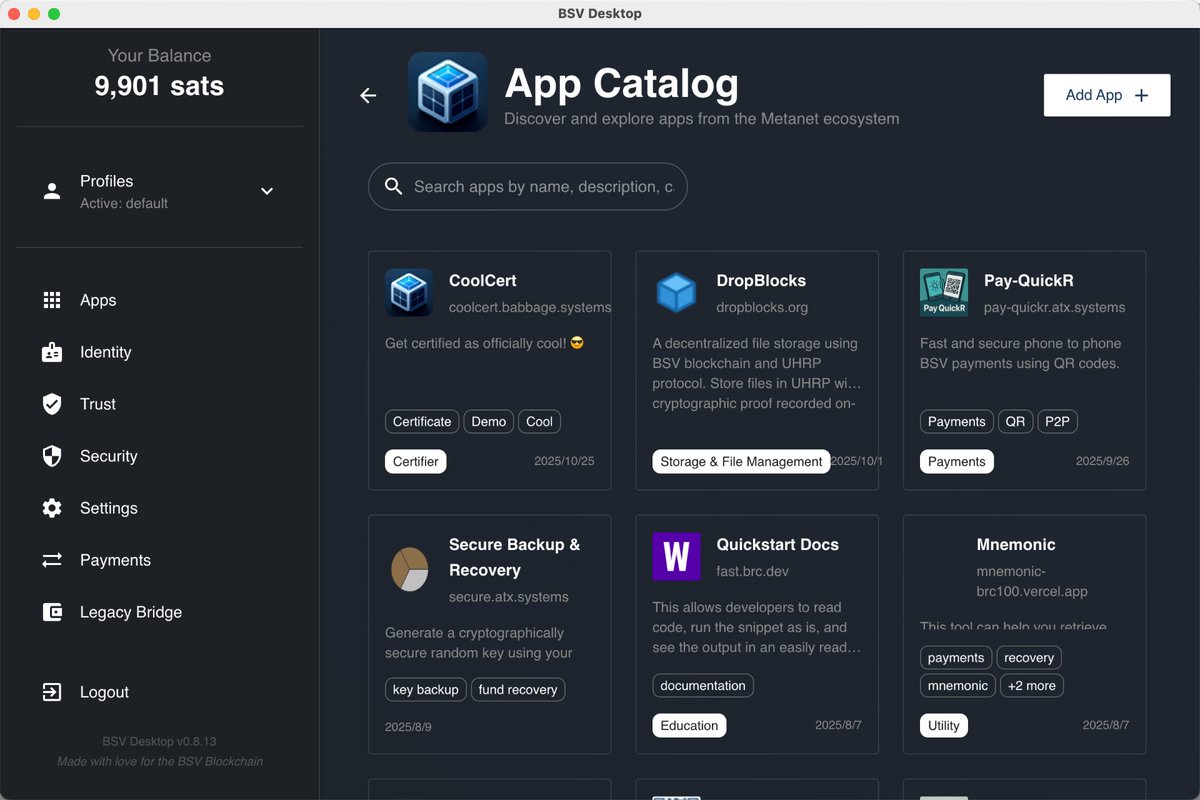The height and width of the screenshot is (800, 1200).
Task: Open the Pay-QuickR card title
Action: pos(1029,281)
